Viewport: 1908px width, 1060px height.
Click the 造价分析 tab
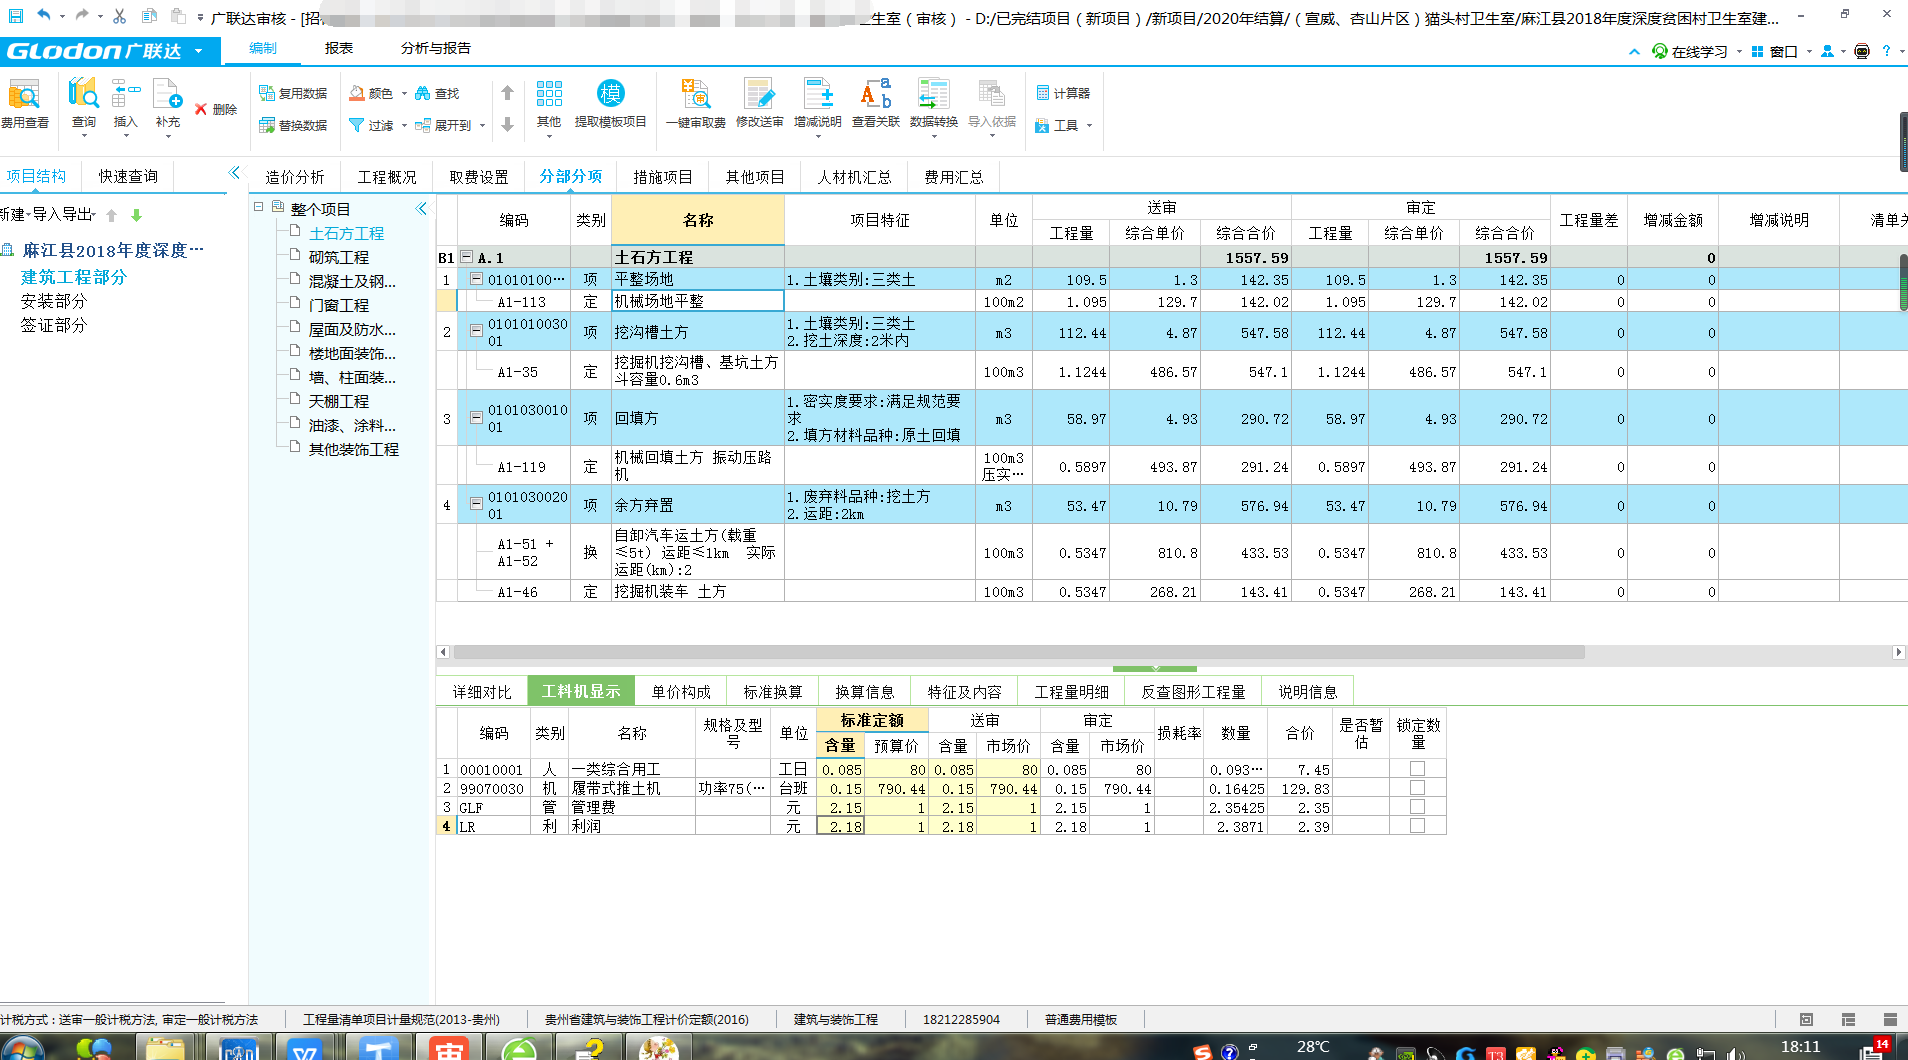point(295,177)
